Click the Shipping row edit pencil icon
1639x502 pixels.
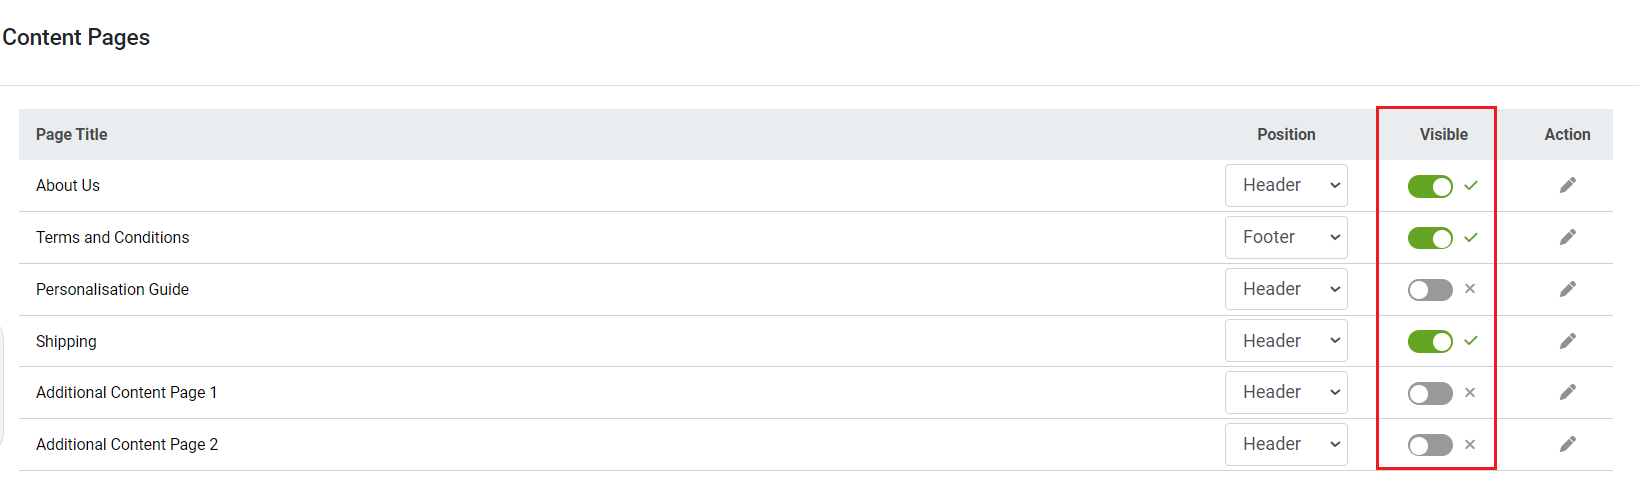pos(1567,341)
